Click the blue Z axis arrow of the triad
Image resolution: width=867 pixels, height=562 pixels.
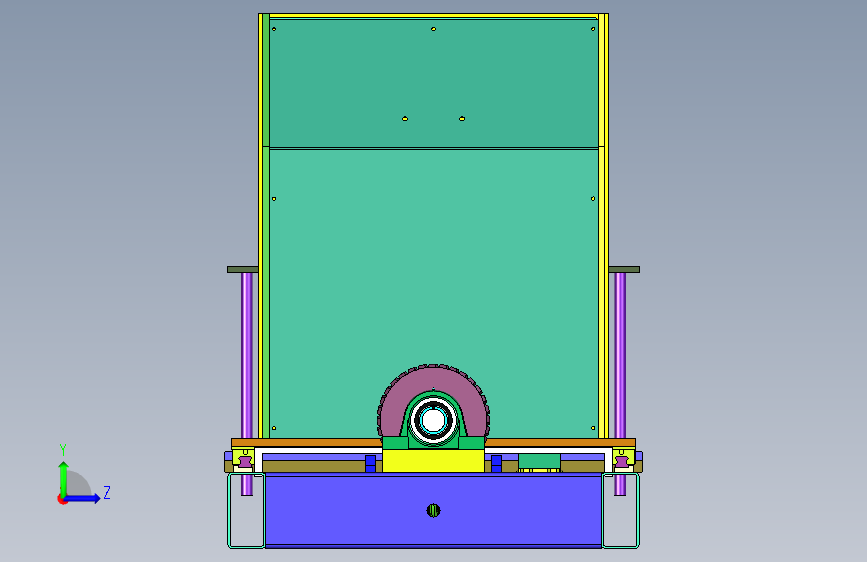82,498
